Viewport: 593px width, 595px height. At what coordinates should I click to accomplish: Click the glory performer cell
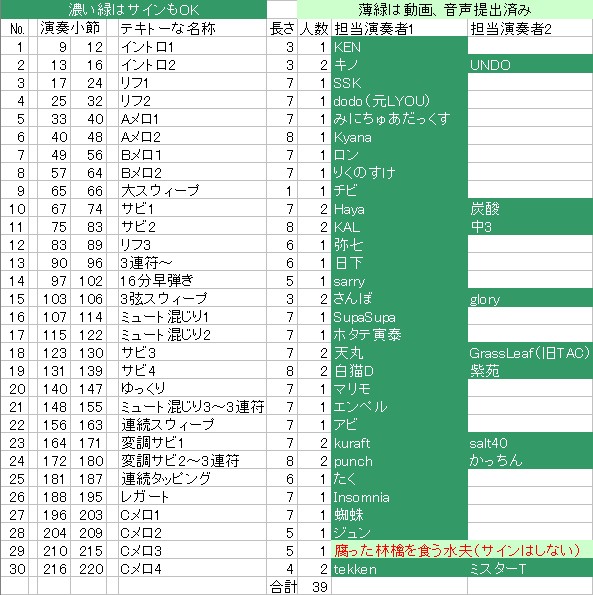tap(530, 299)
